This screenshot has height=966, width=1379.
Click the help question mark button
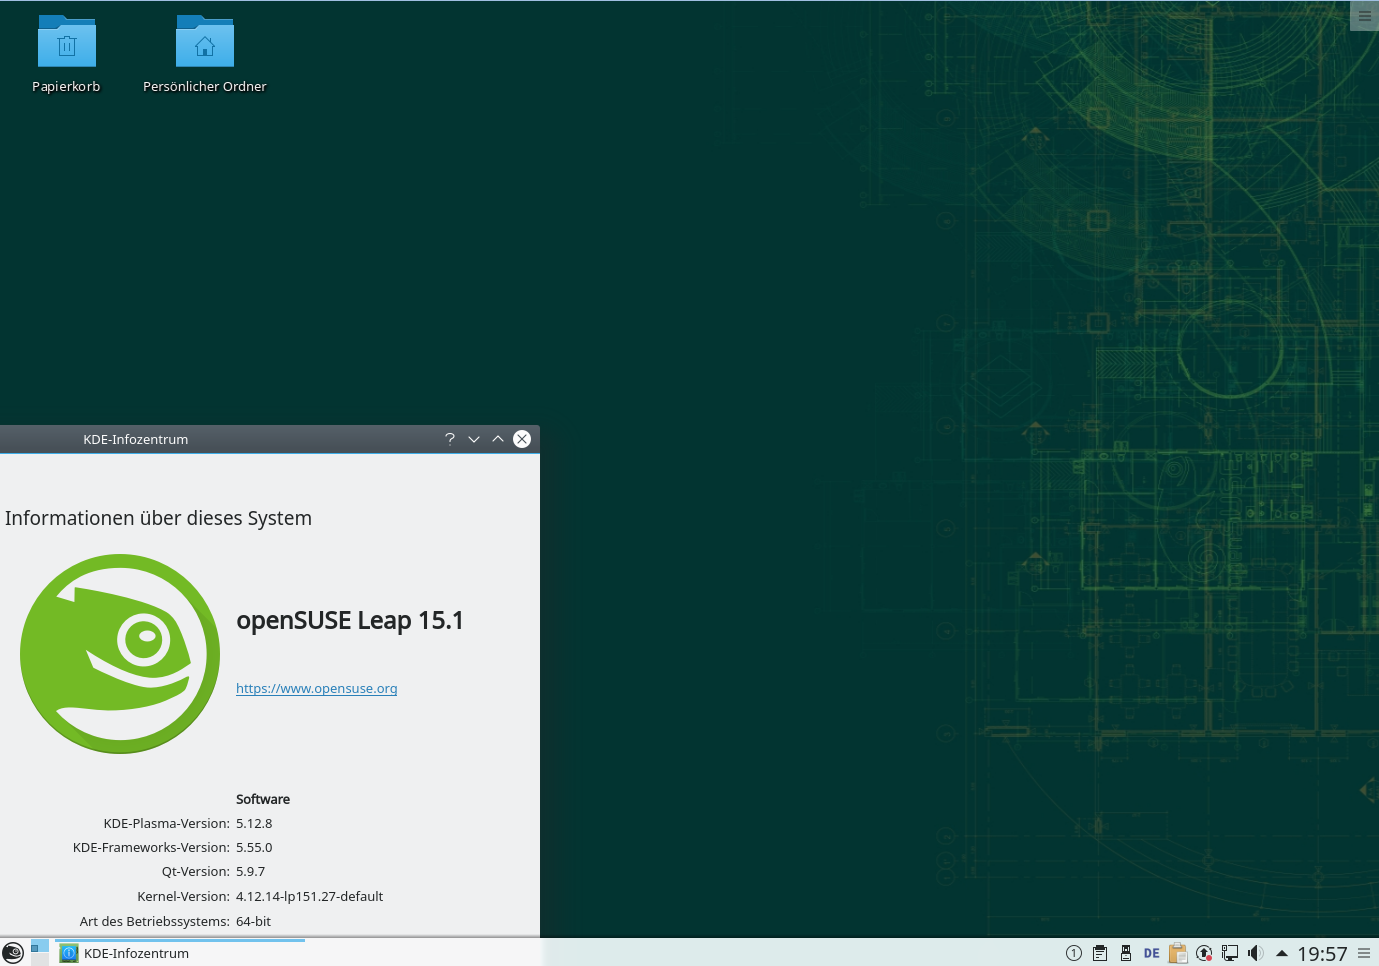450,439
